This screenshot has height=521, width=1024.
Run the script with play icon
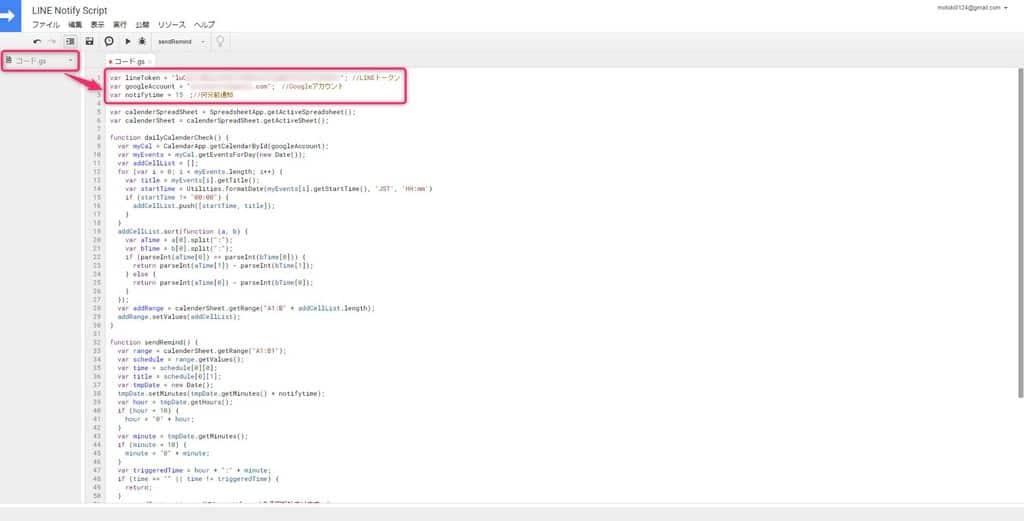(127, 42)
